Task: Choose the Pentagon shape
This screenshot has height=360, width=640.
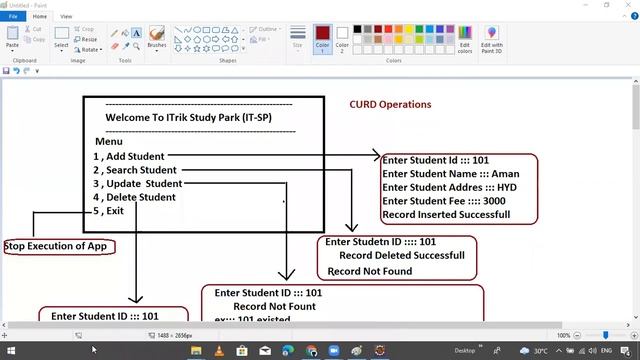Action: pos(197,40)
